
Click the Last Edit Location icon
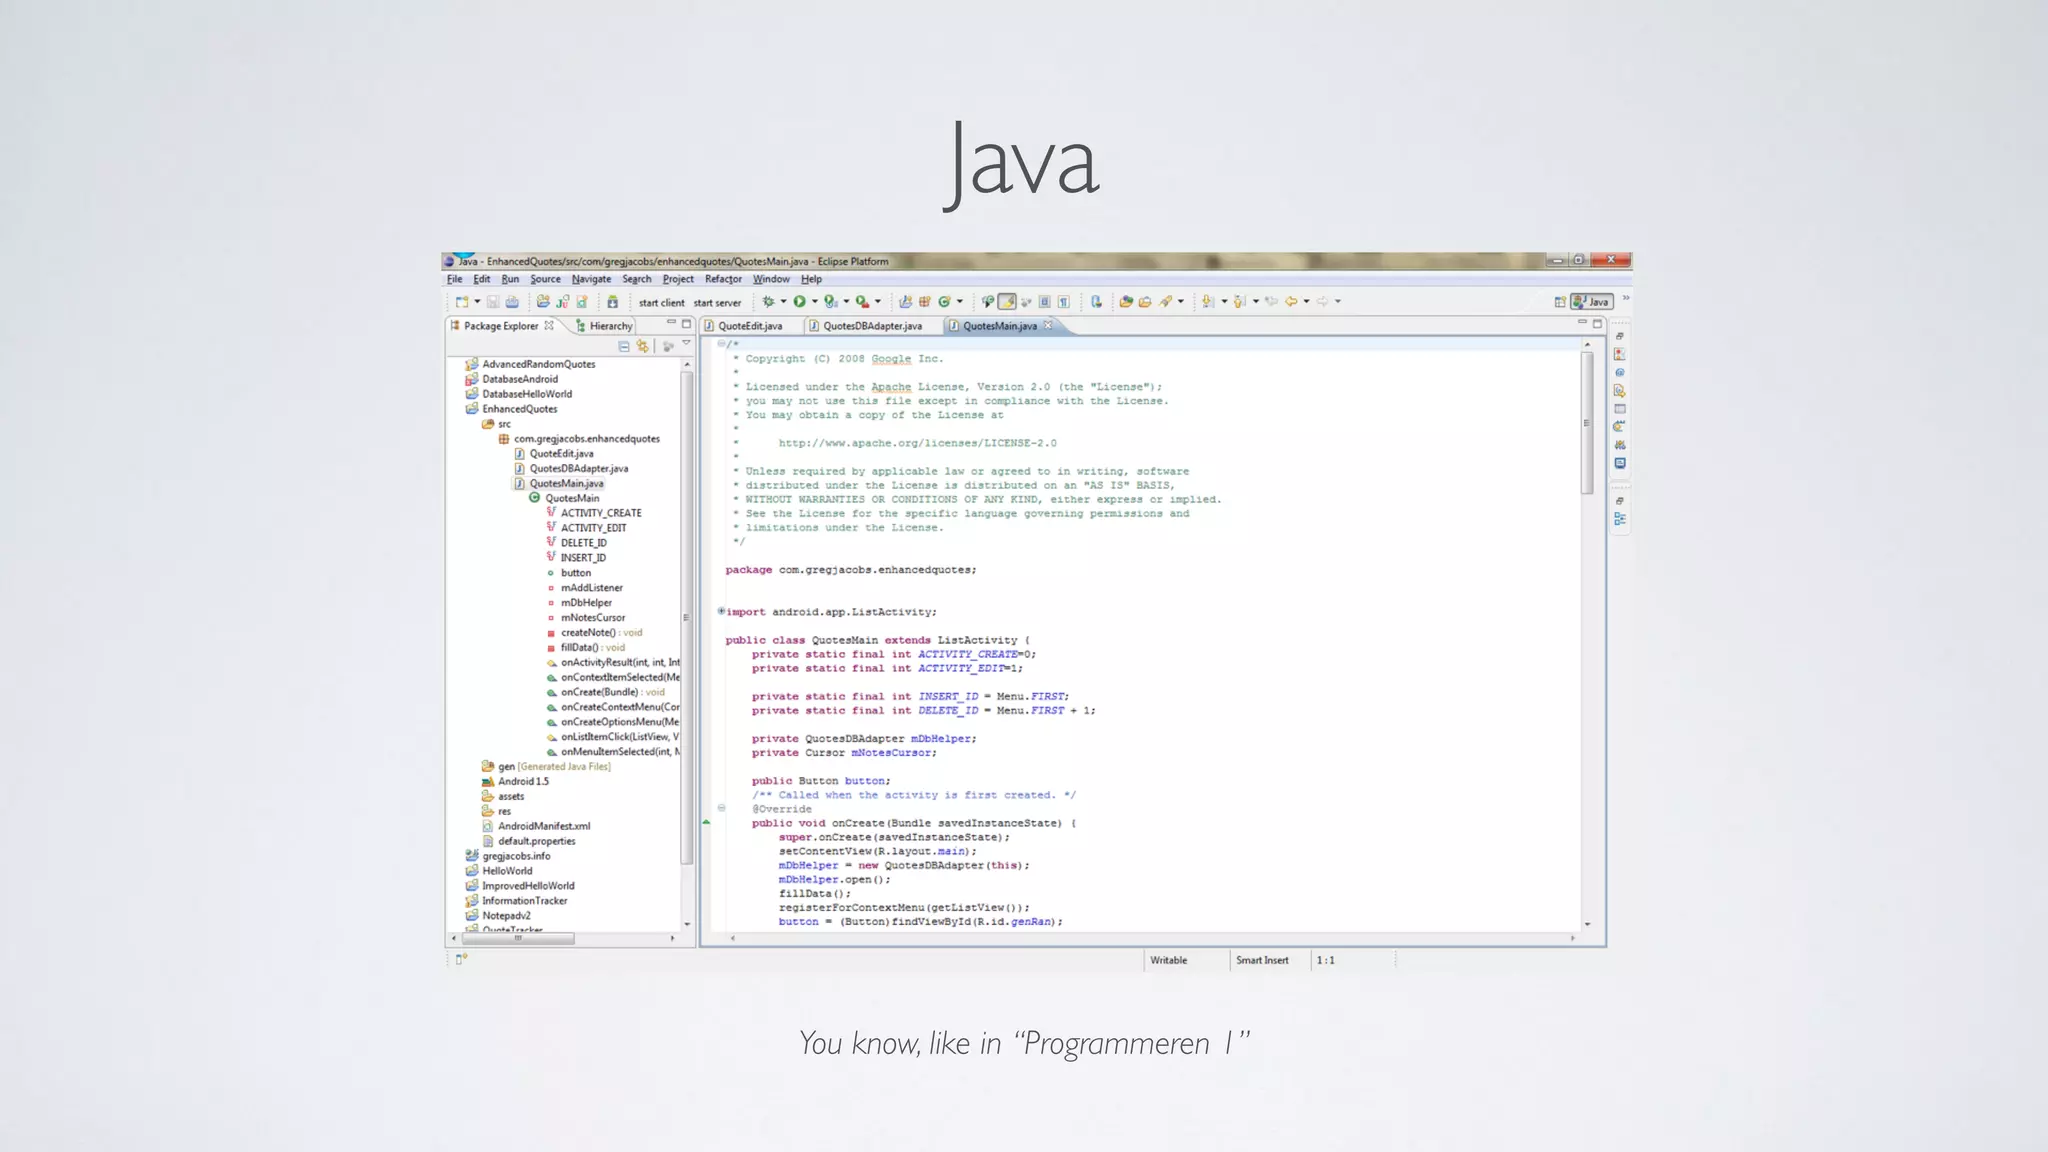click(1271, 301)
